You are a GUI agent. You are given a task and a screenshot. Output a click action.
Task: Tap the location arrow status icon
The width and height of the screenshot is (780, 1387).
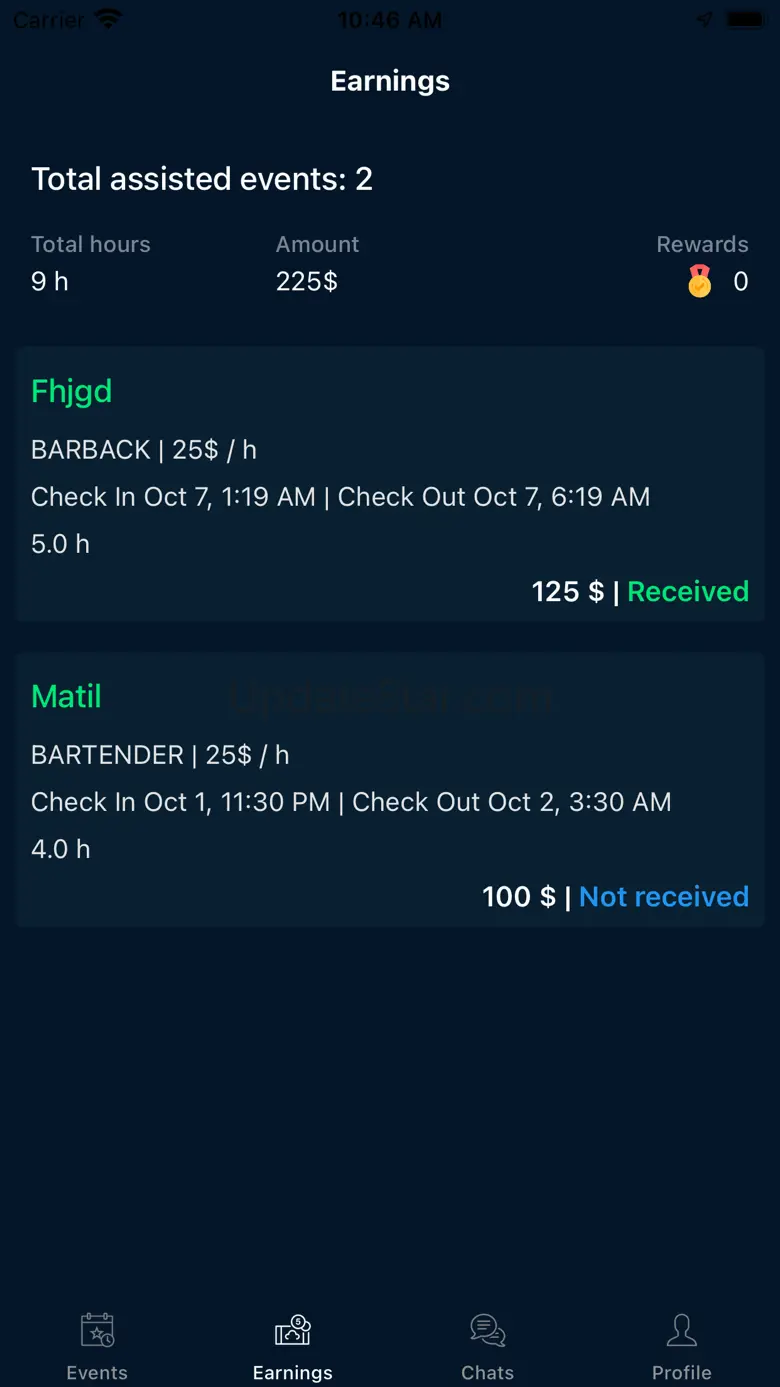[705, 19]
